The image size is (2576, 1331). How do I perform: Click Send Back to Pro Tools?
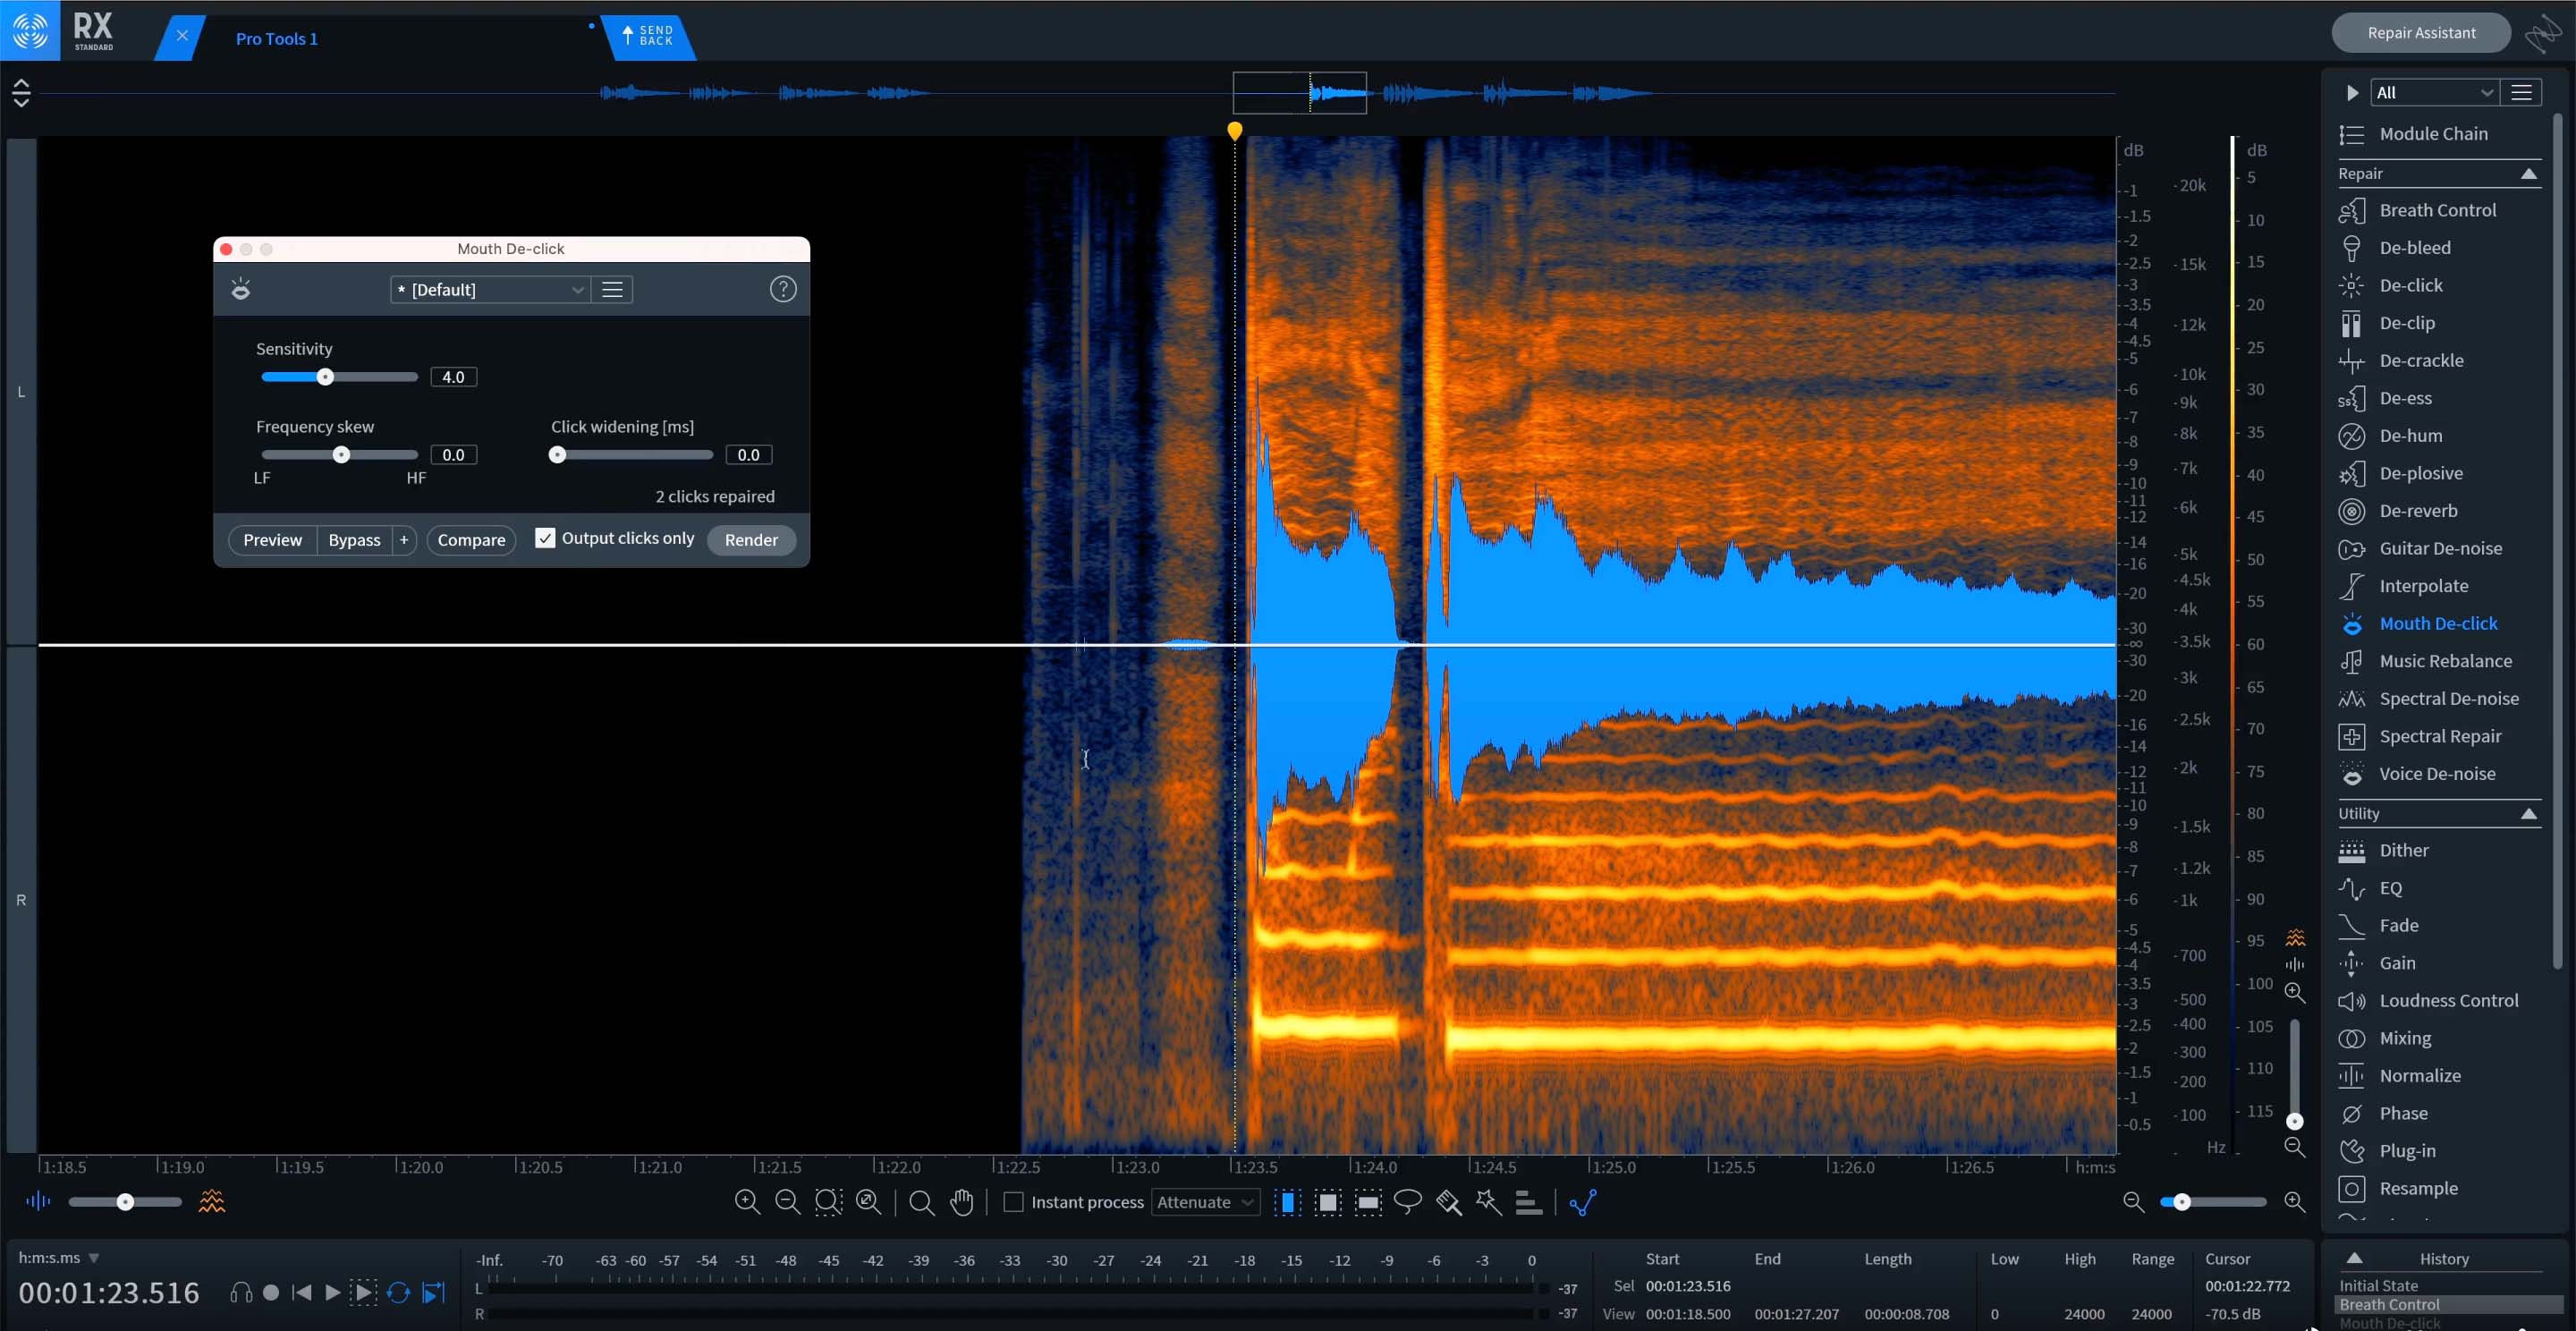[x=649, y=37]
